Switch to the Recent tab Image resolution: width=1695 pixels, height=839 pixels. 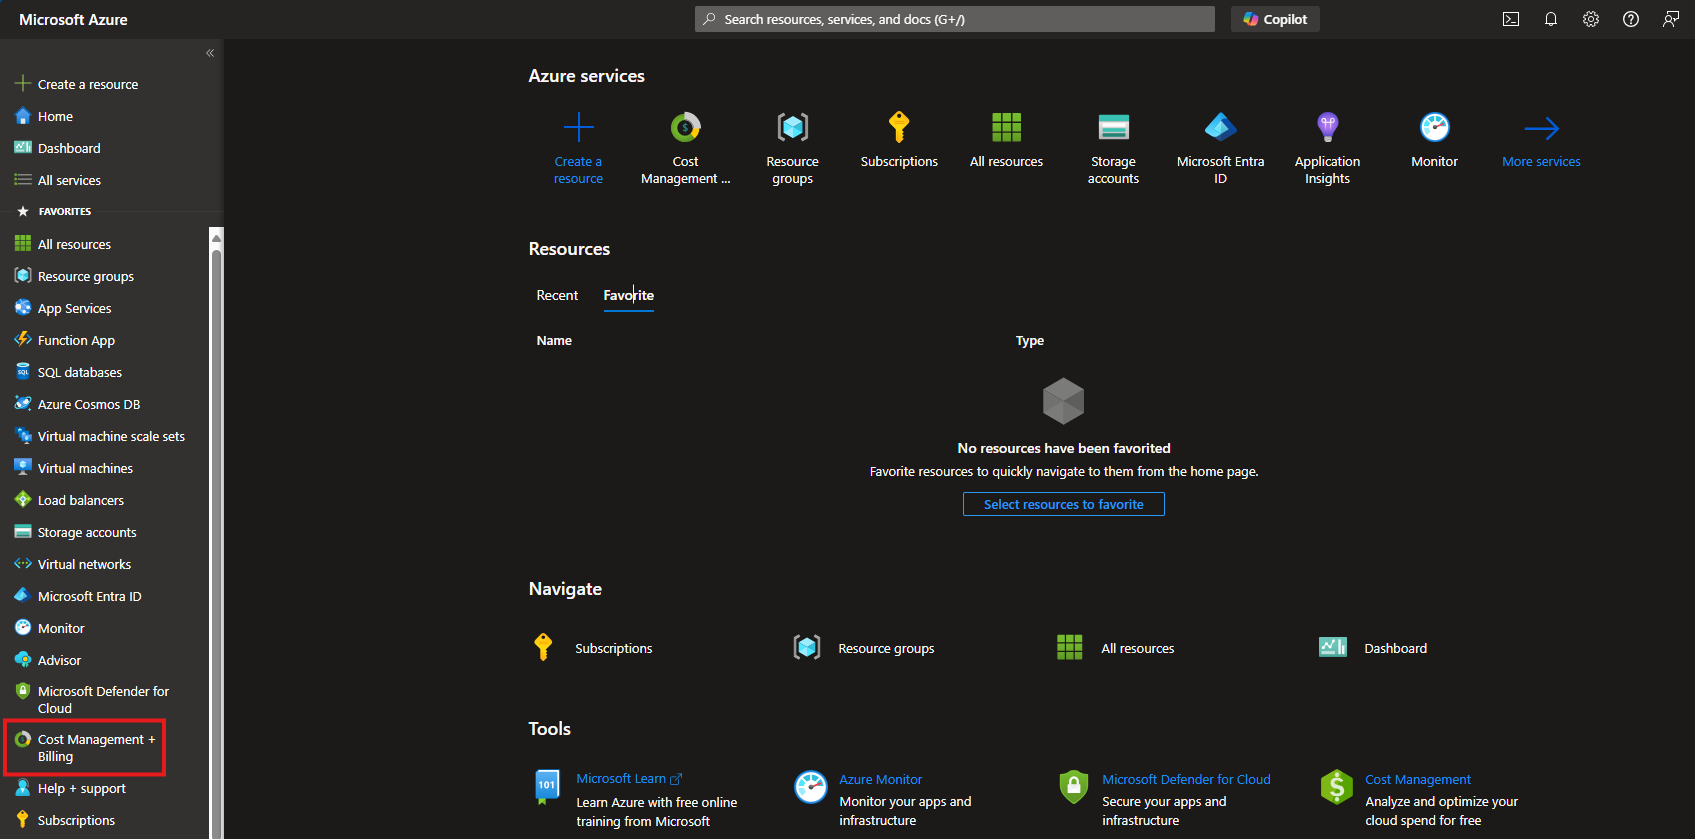point(557,295)
